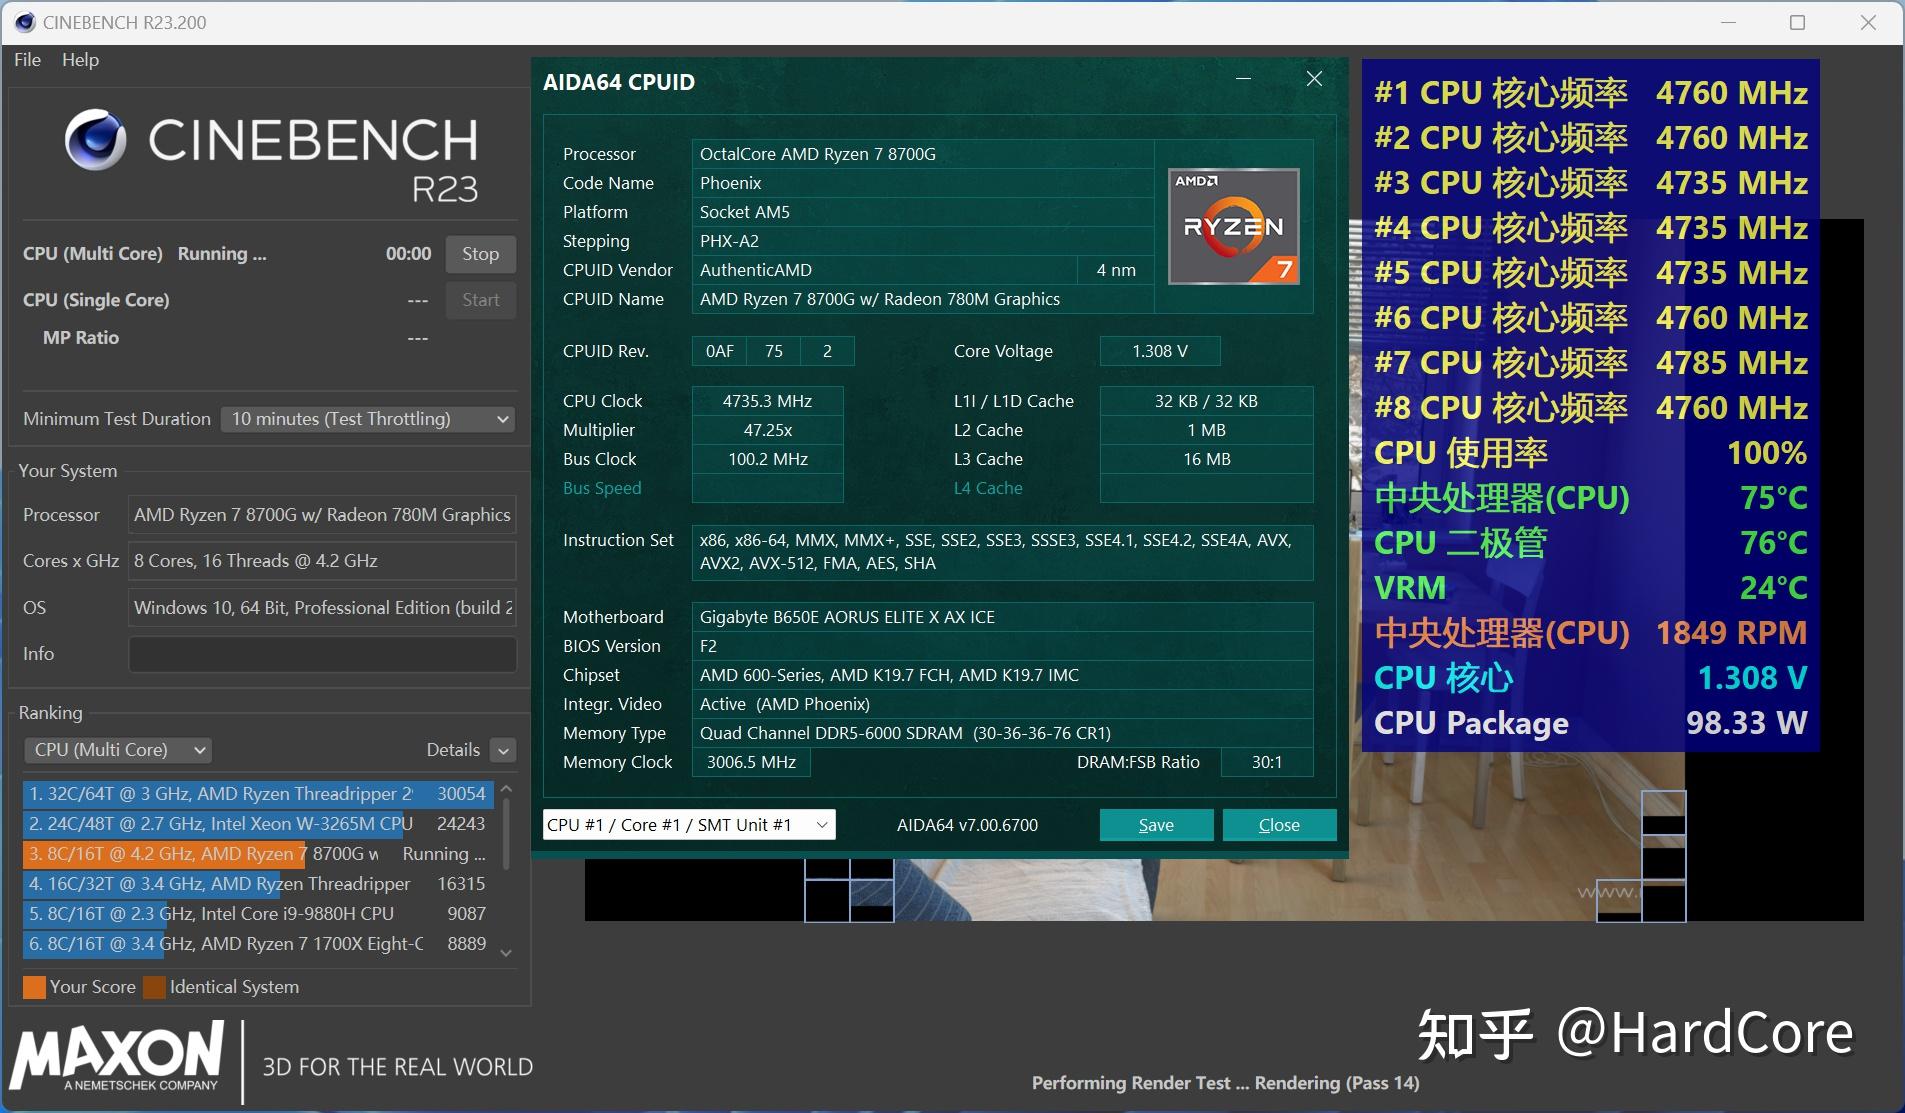The image size is (1905, 1113).
Task: Open the CPU (Multi Core) ranking dropdown
Action: 118,750
